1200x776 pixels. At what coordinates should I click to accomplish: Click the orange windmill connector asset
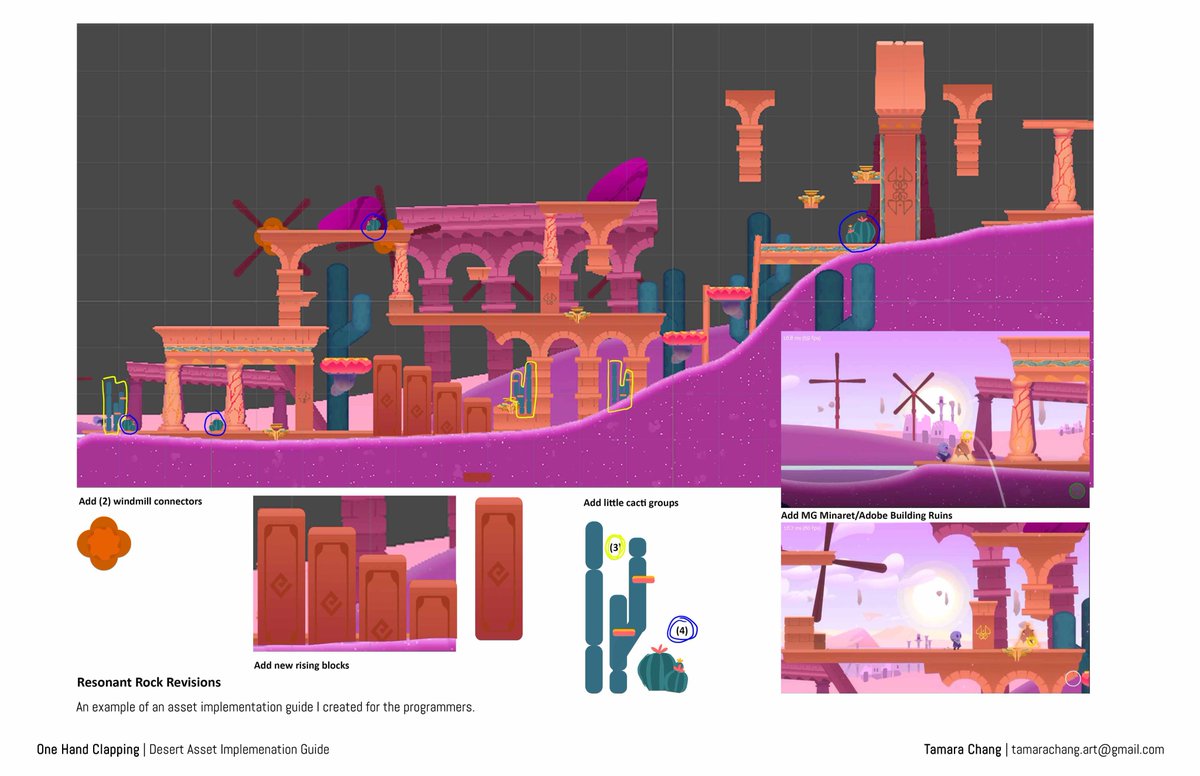104,544
